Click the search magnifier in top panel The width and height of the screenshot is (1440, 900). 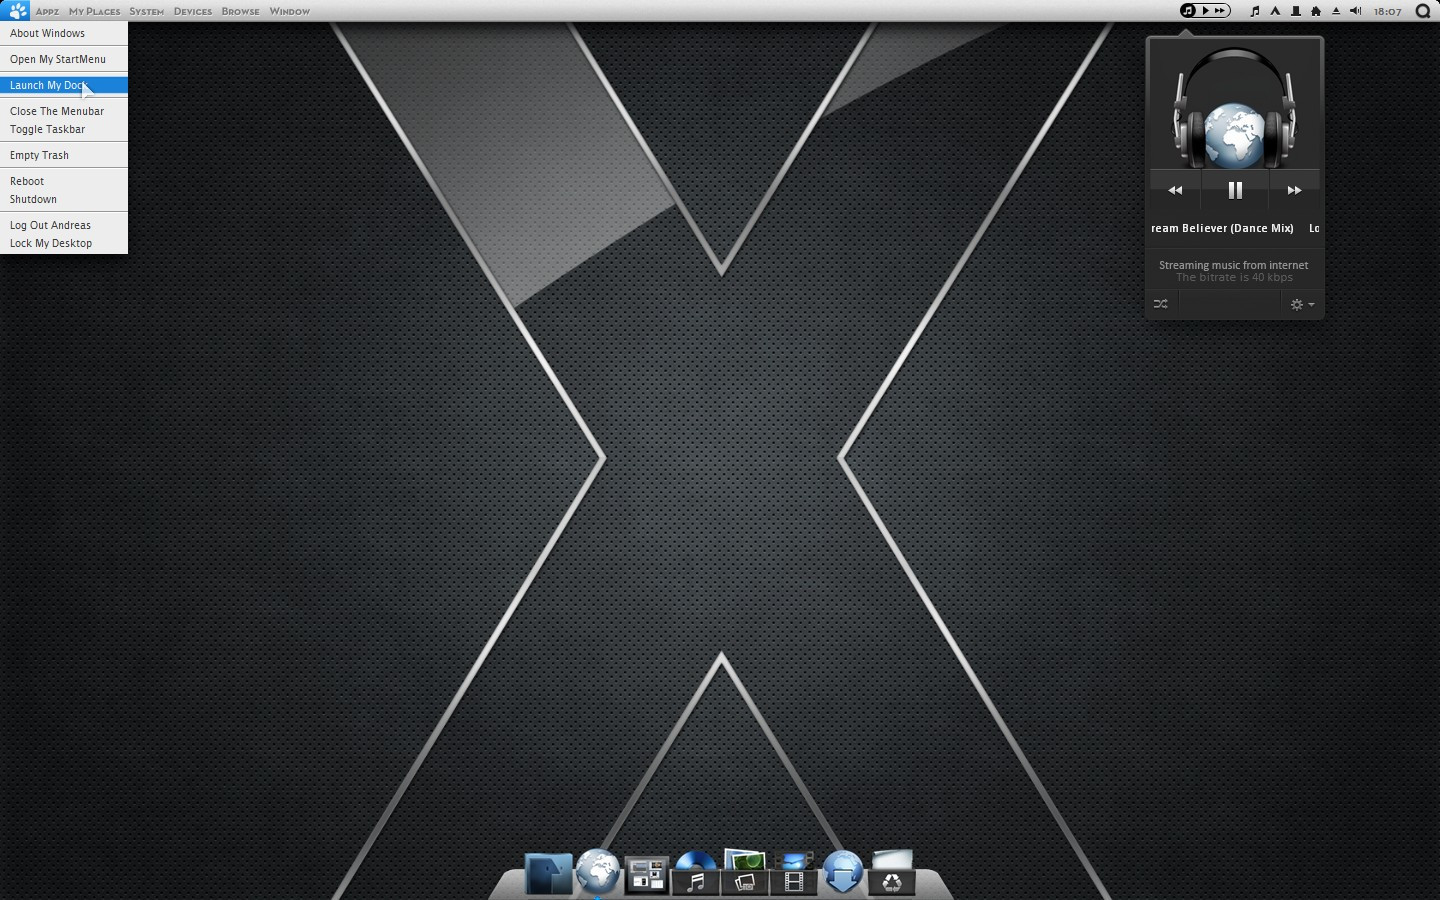point(1424,11)
